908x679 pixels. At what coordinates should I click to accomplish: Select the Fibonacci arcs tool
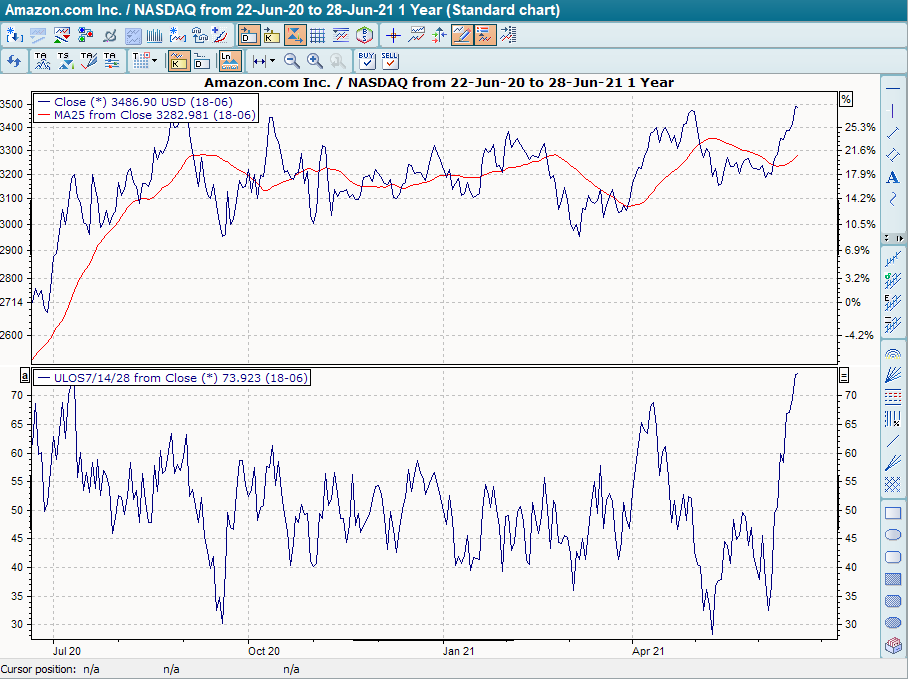point(893,353)
